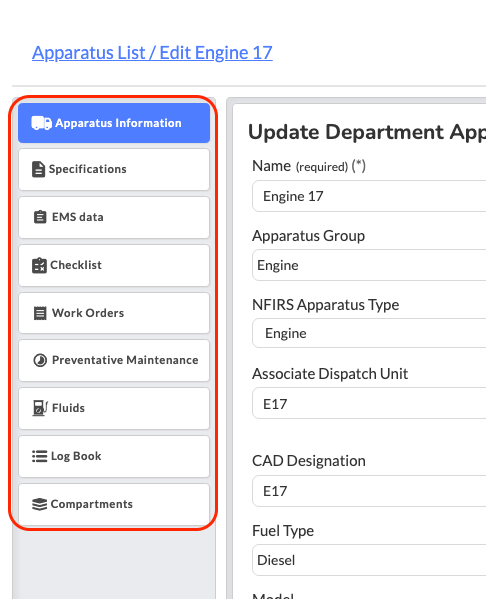Click the Name (required) label
Viewport: 486px width, 599px height.
point(309,166)
